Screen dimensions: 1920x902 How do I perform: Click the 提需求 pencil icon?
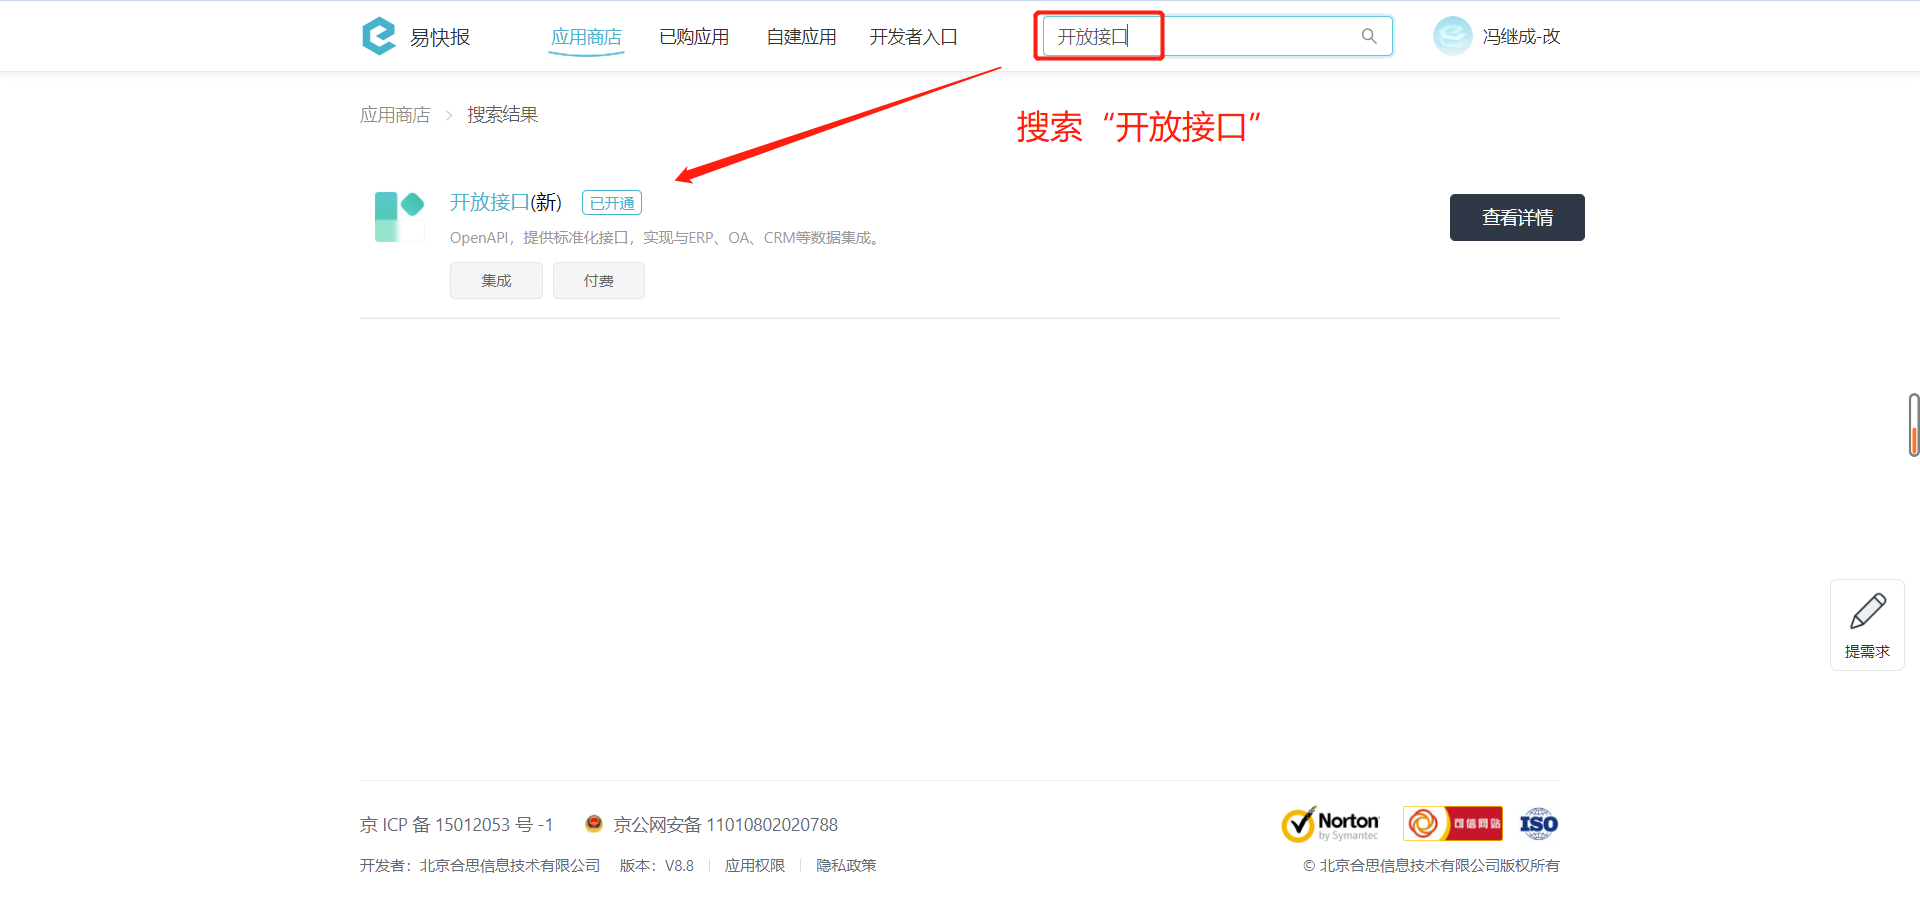[1867, 611]
